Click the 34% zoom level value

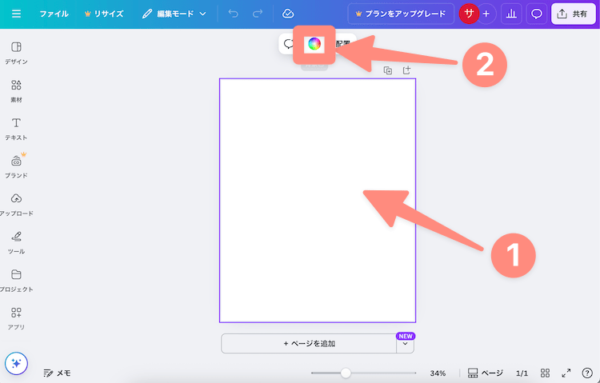pyautogui.click(x=438, y=373)
